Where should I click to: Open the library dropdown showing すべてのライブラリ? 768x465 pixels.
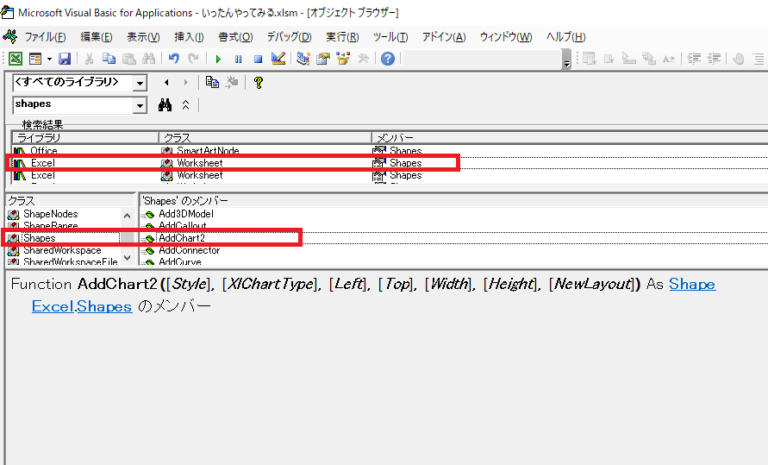pos(139,83)
